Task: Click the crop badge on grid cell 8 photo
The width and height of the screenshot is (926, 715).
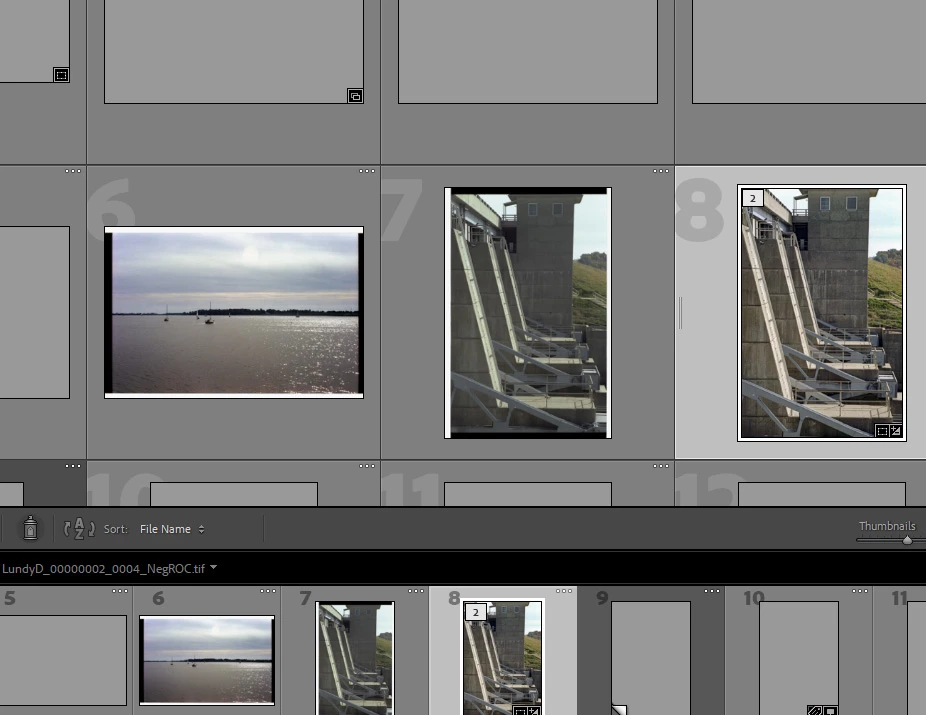Action: (882, 431)
